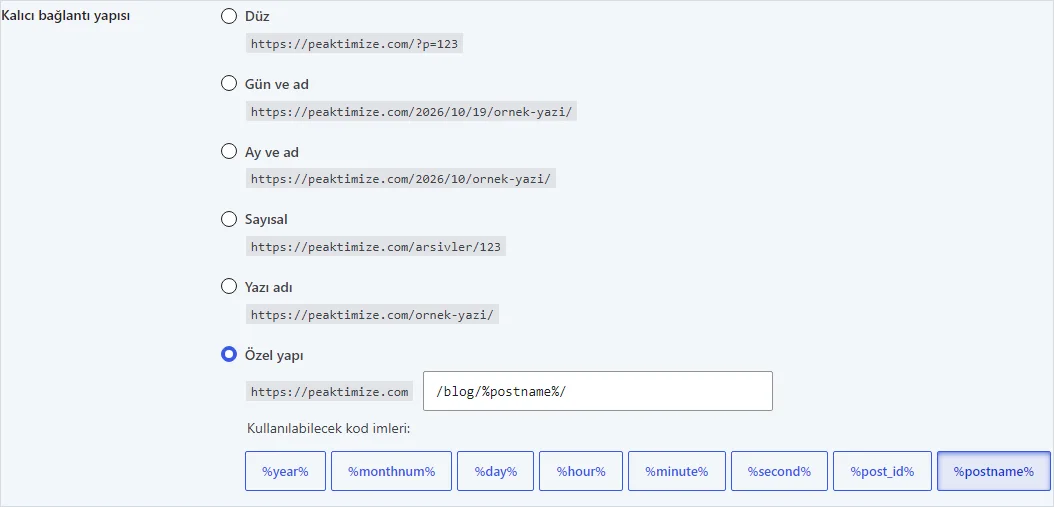Image resolution: width=1054 pixels, height=507 pixels.
Task: Click the 2026/10/19/ornek-yazi example URL
Action: click(x=411, y=112)
